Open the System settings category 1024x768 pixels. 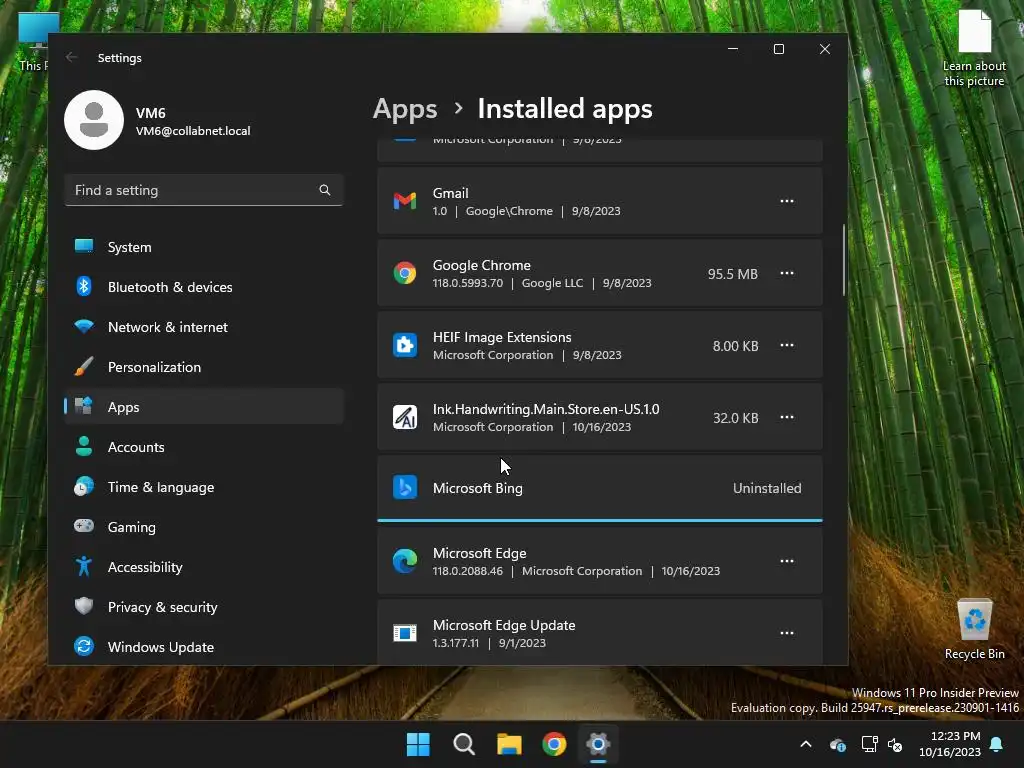[204, 248]
